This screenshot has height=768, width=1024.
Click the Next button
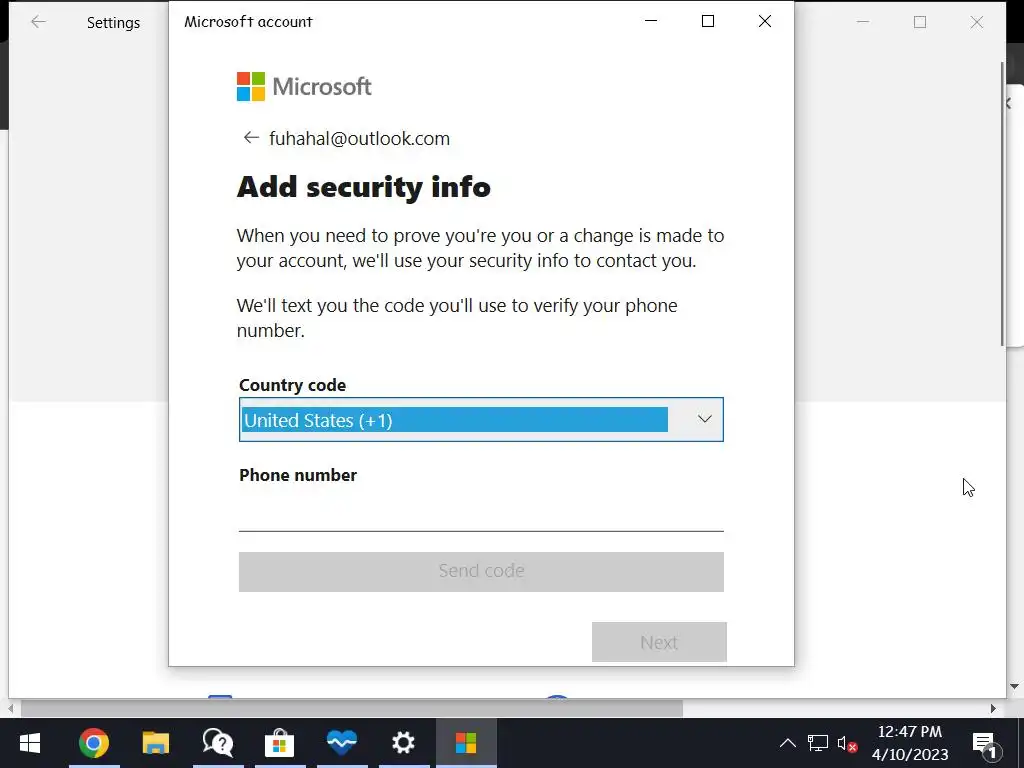659,642
